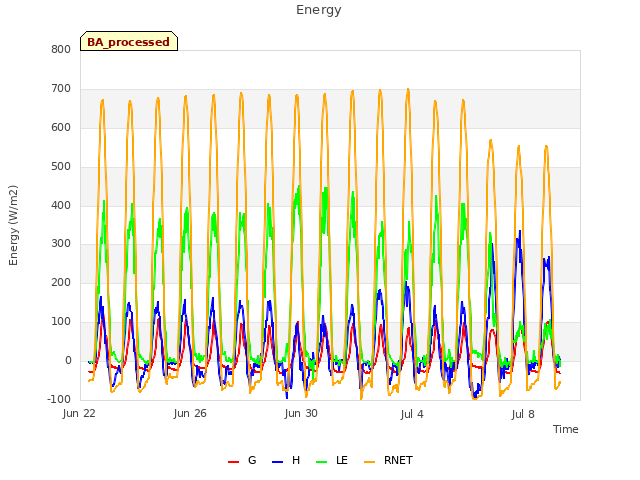Click the blue H legend color marker
Image resolution: width=640 pixels, height=480 pixels.
tap(277, 462)
